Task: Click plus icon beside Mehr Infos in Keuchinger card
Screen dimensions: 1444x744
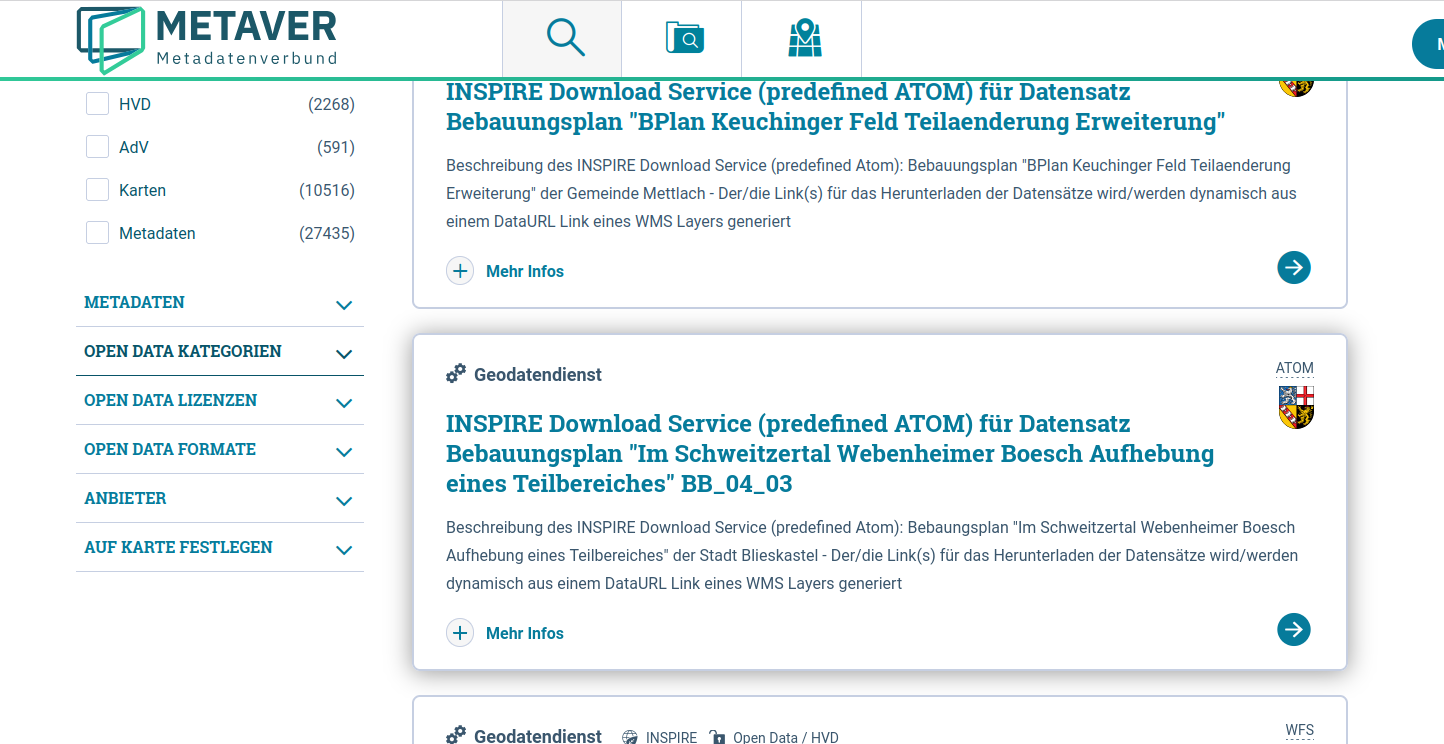Action: tap(460, 271)
